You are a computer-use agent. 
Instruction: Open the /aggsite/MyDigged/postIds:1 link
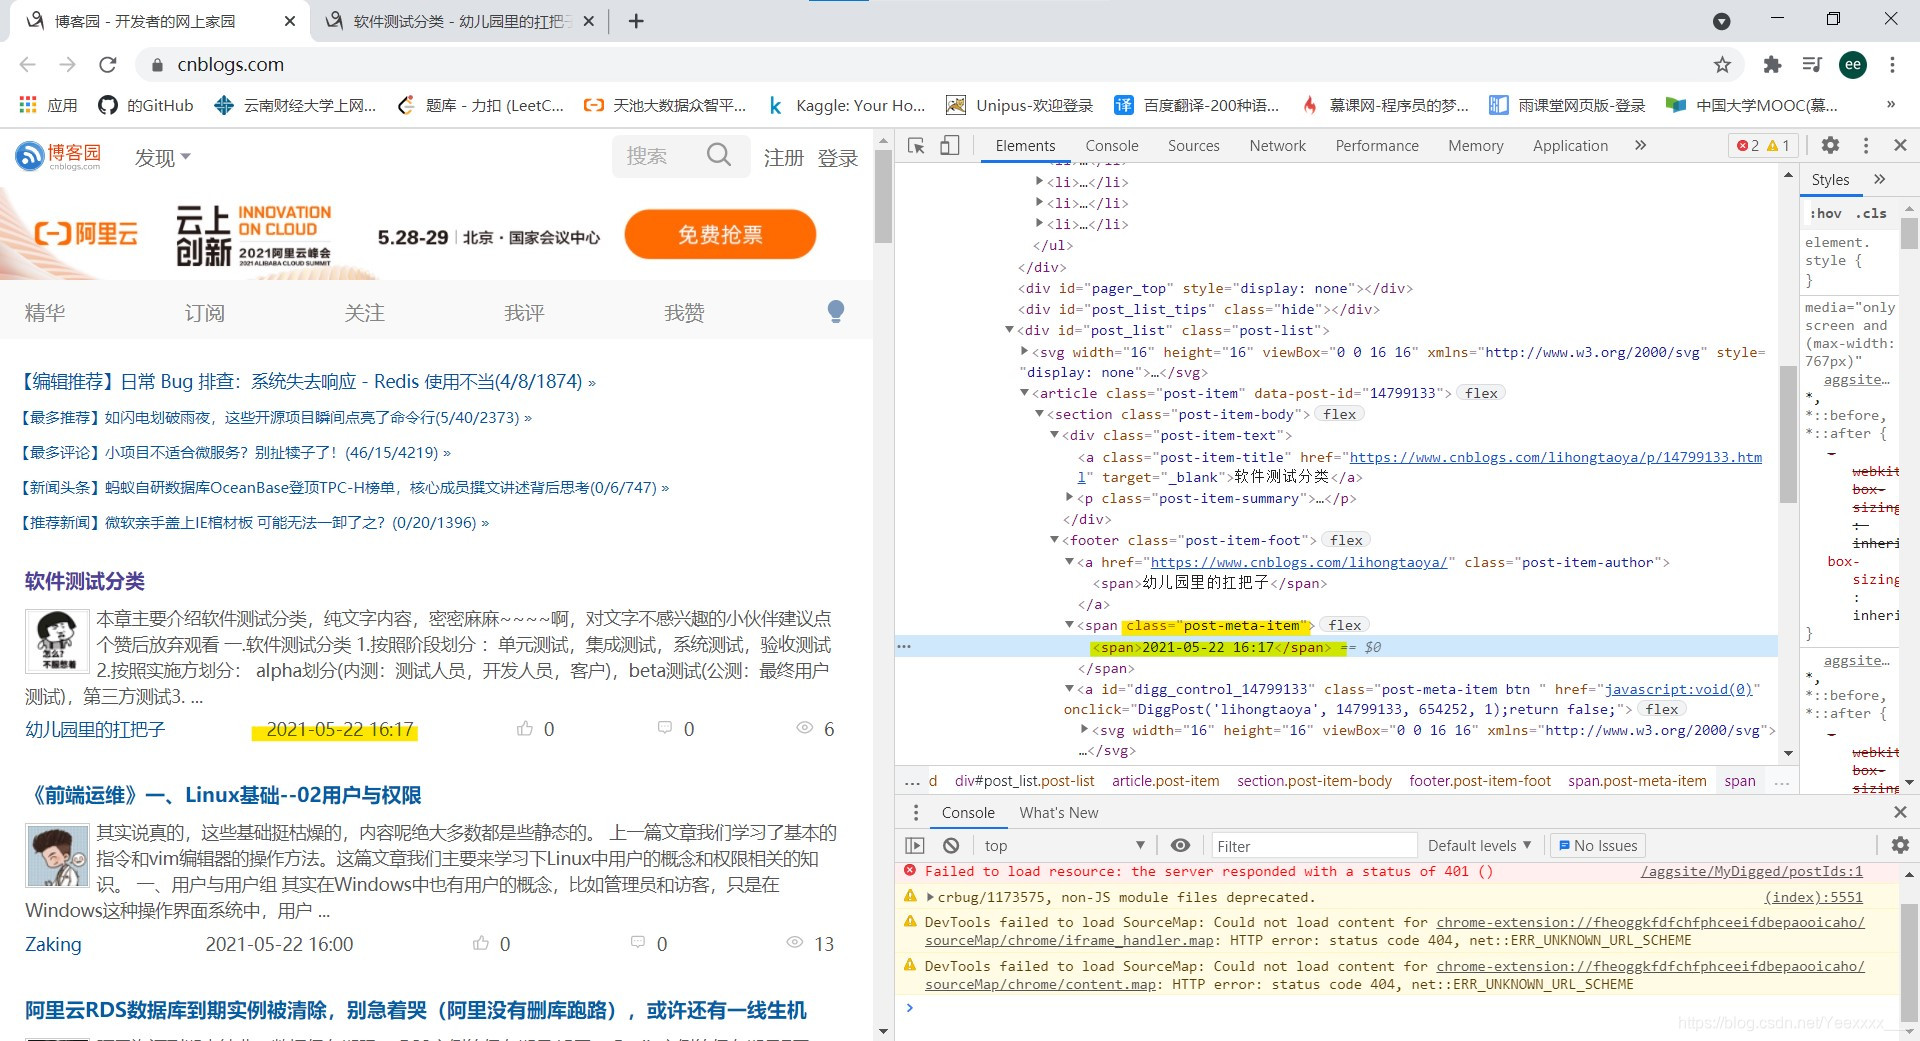tap(1751, 872)
